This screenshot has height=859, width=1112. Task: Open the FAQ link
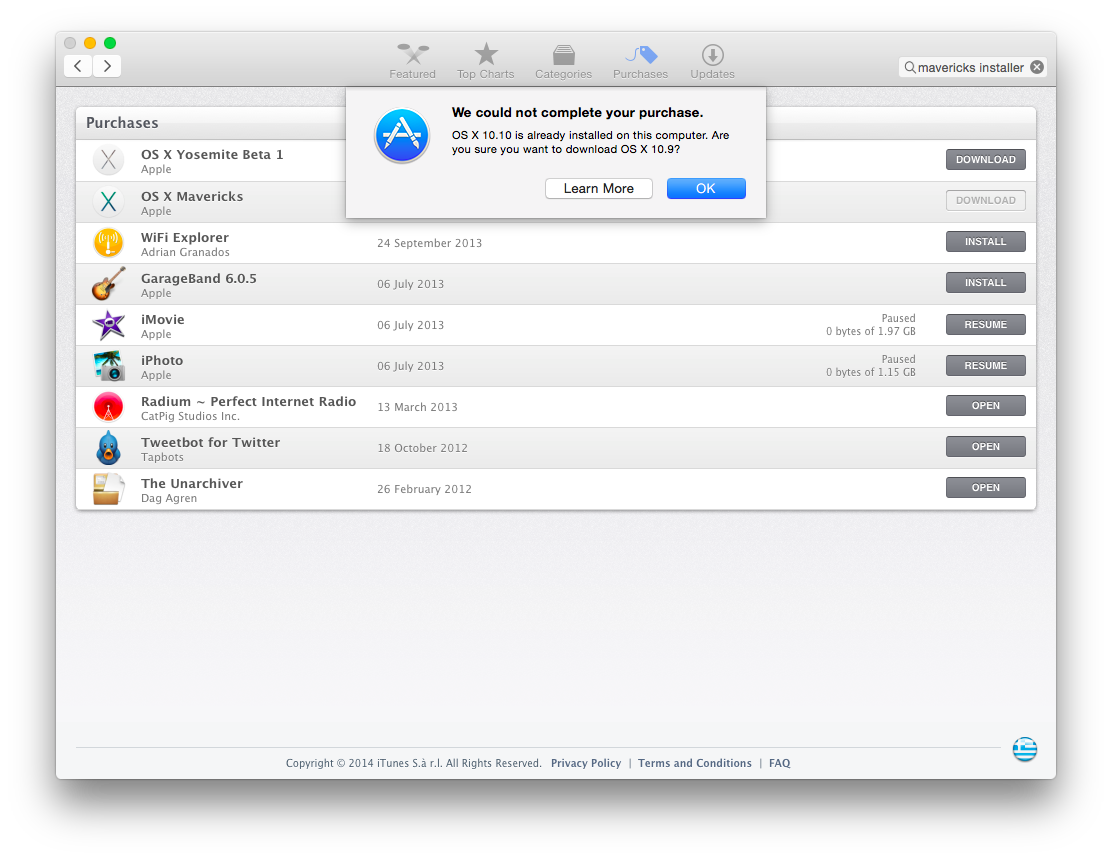[x=779, y=763]
